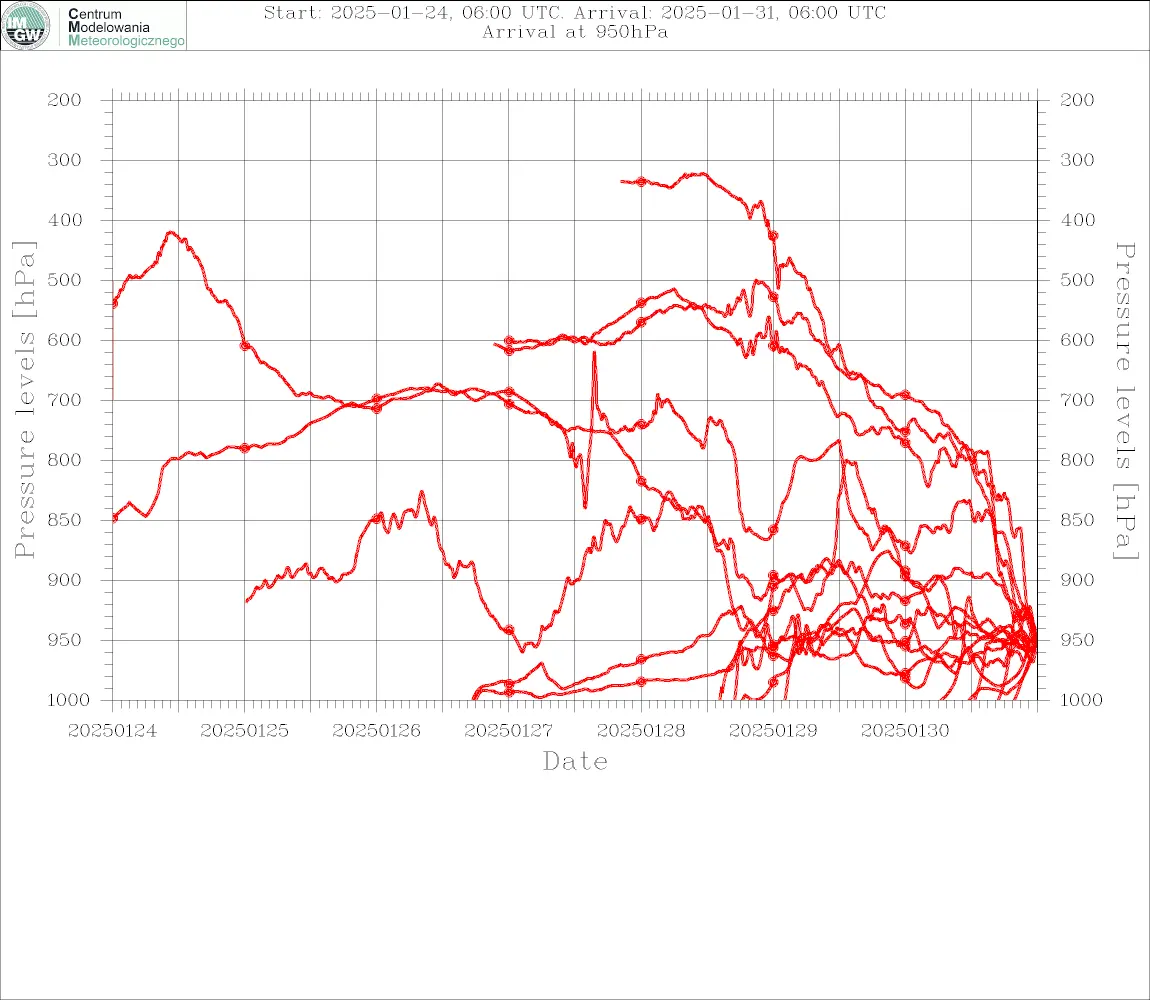Click the 20250125 date label
Image resolution: width=1150 pixels, height=1000 pixels.
click(244, 731)
